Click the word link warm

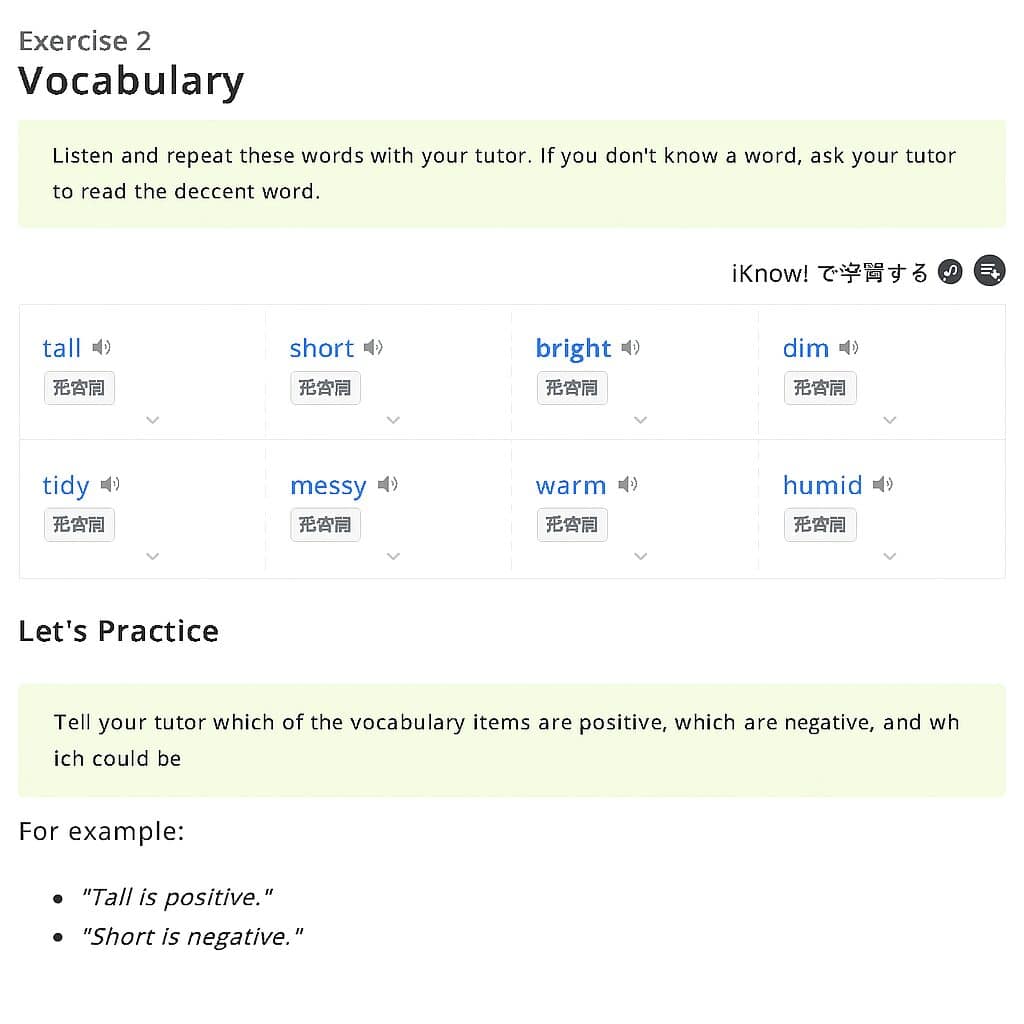coord(571,486)
